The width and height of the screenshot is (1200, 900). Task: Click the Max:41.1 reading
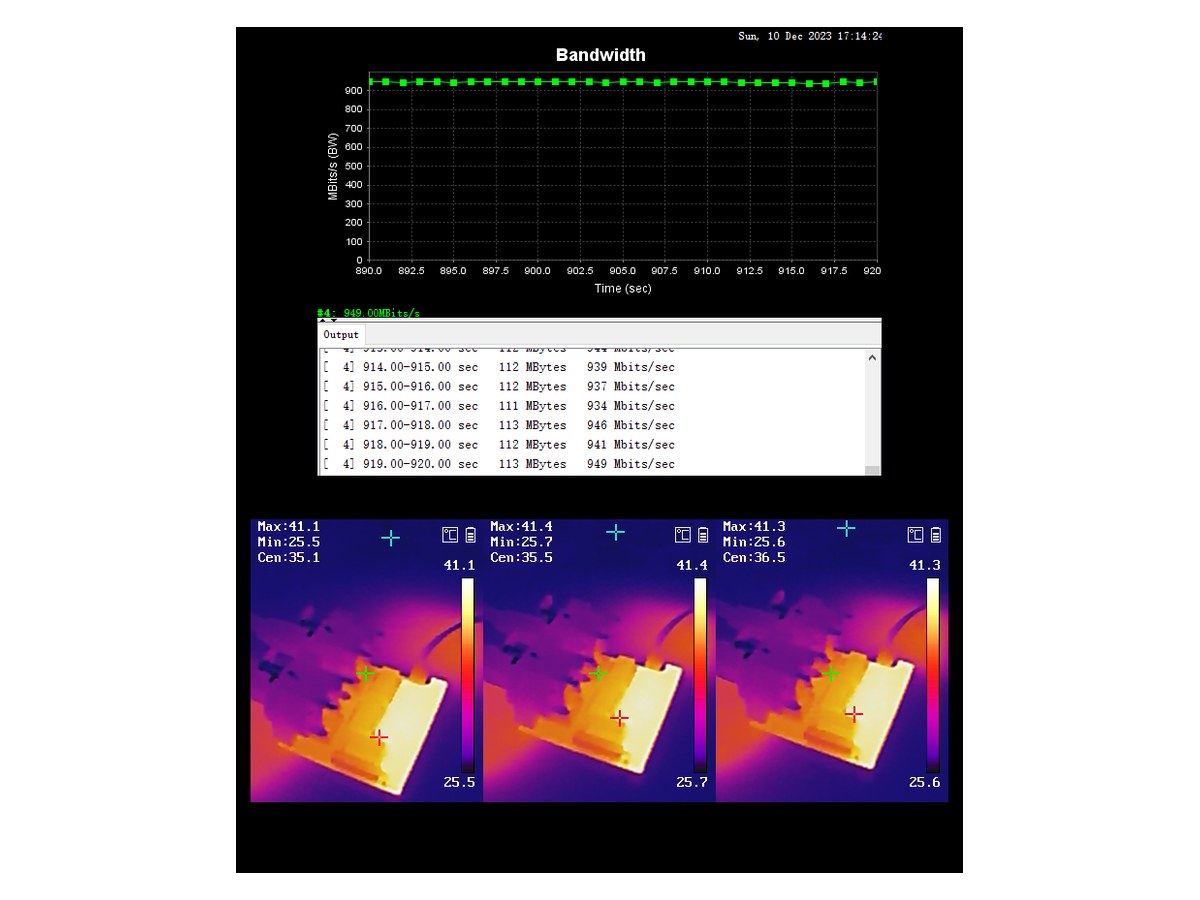pos(289,526)
